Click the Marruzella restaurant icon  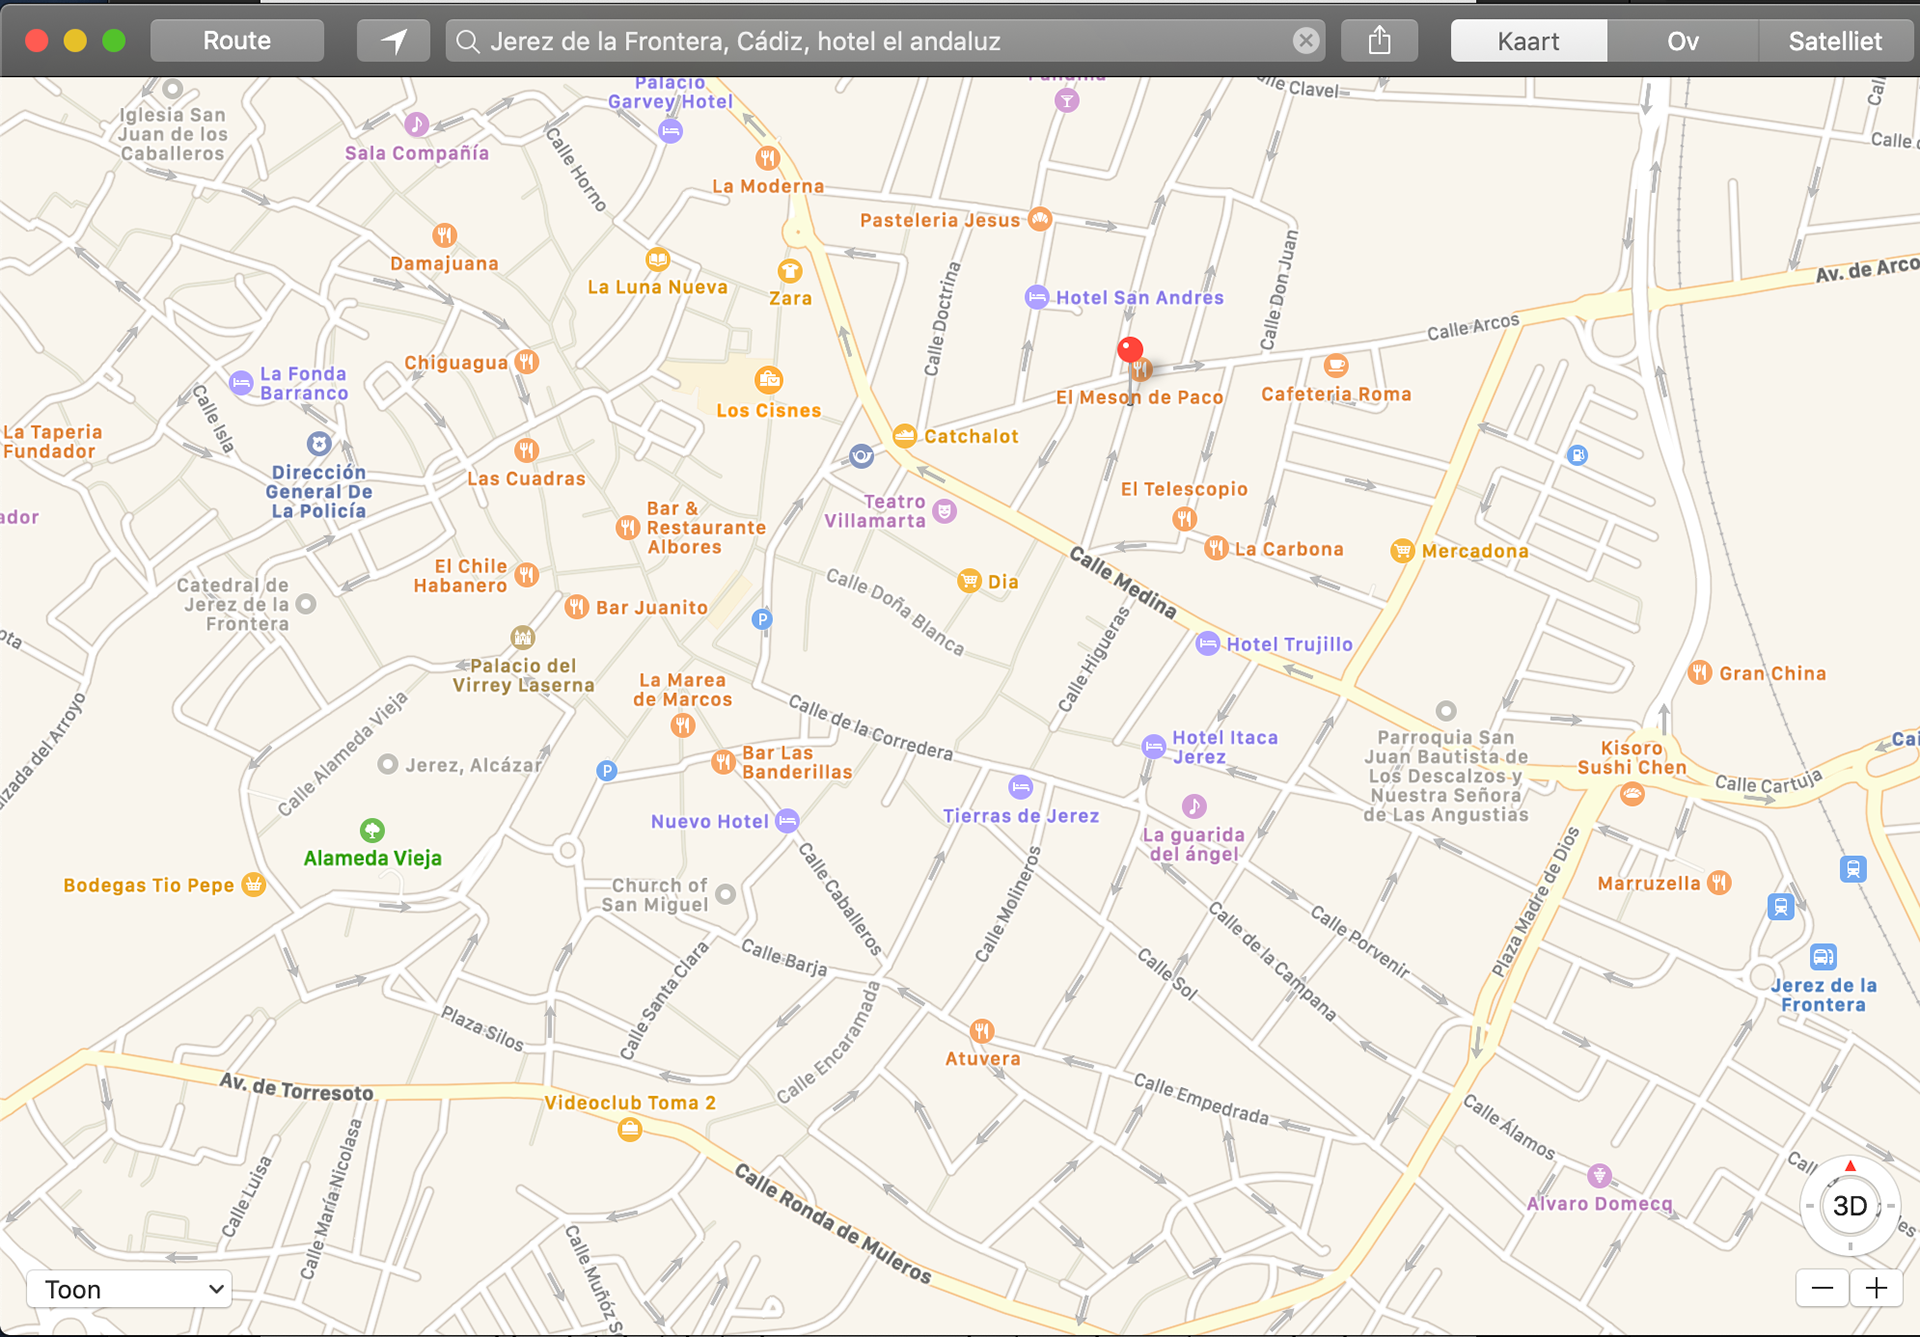click(x=1719, y=883)
